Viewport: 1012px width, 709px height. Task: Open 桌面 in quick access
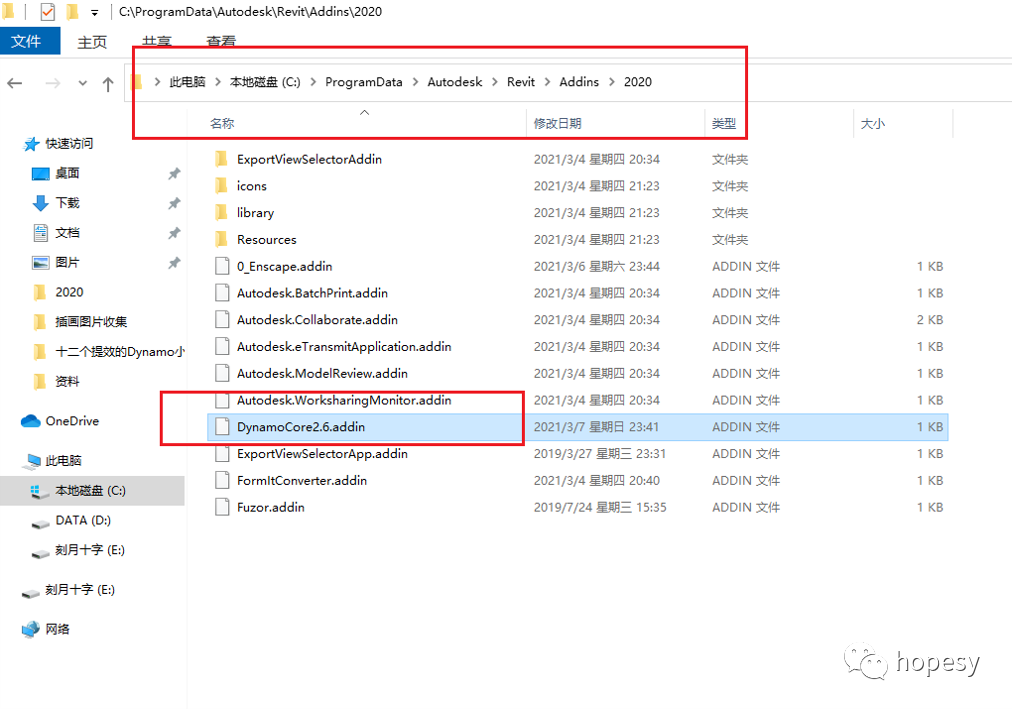[67, 173]
